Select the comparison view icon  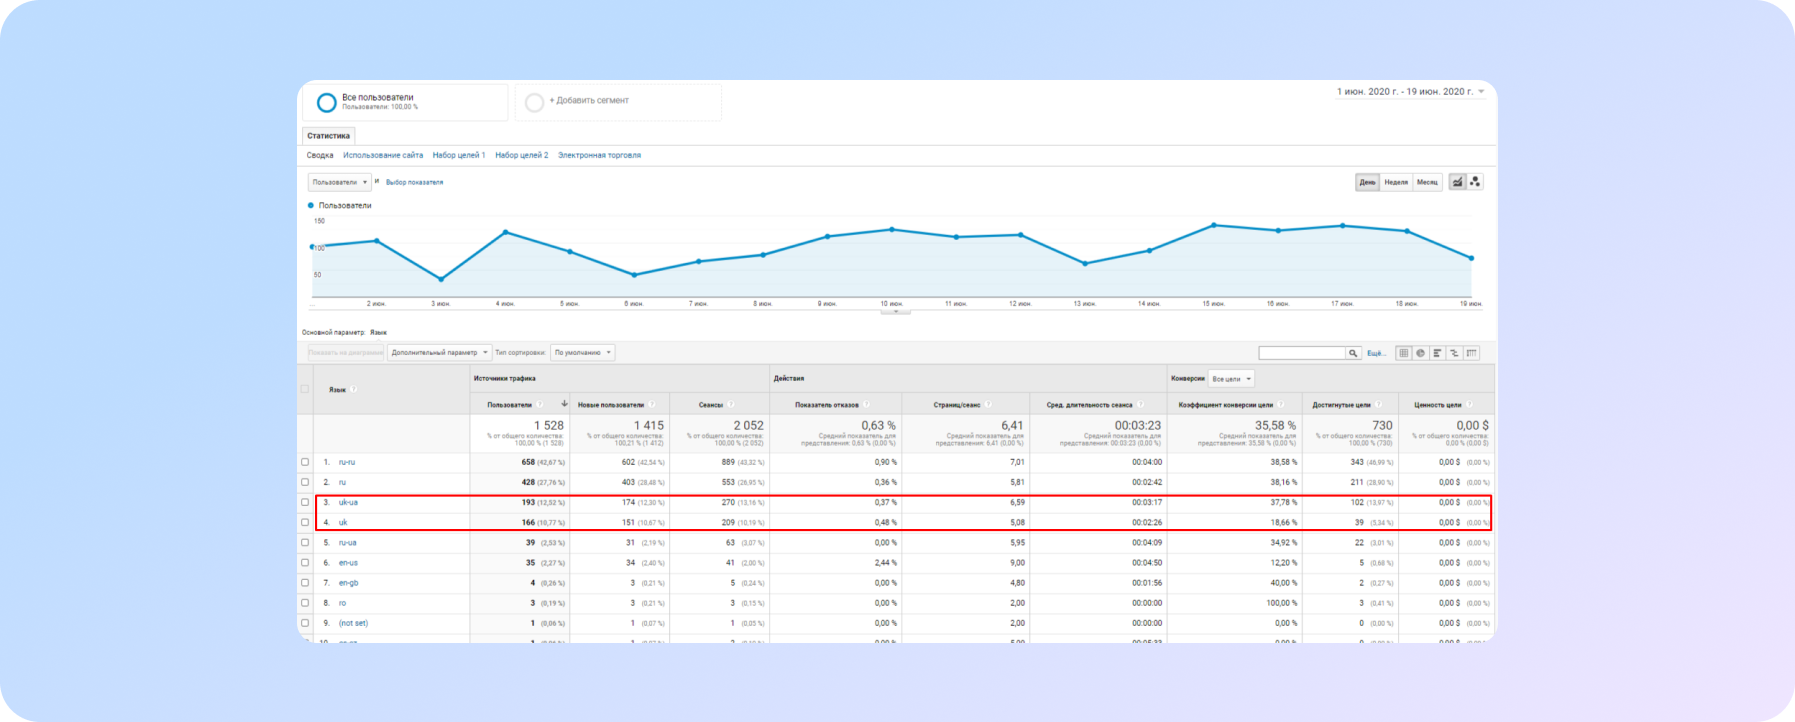(x=1455, y=353)
